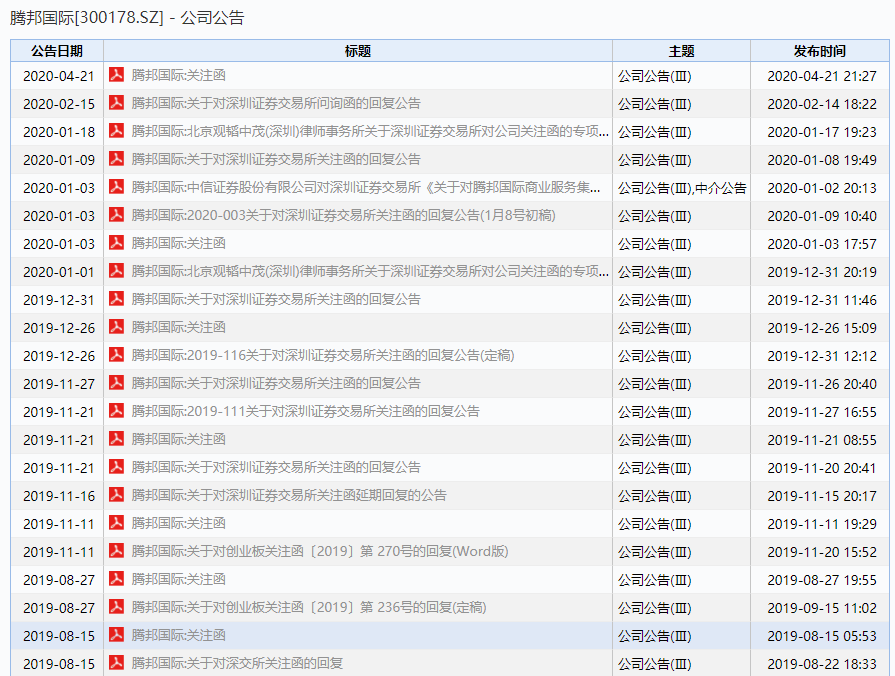Select publish time 2019-08-22 18:33

click(x=821, y=663)
